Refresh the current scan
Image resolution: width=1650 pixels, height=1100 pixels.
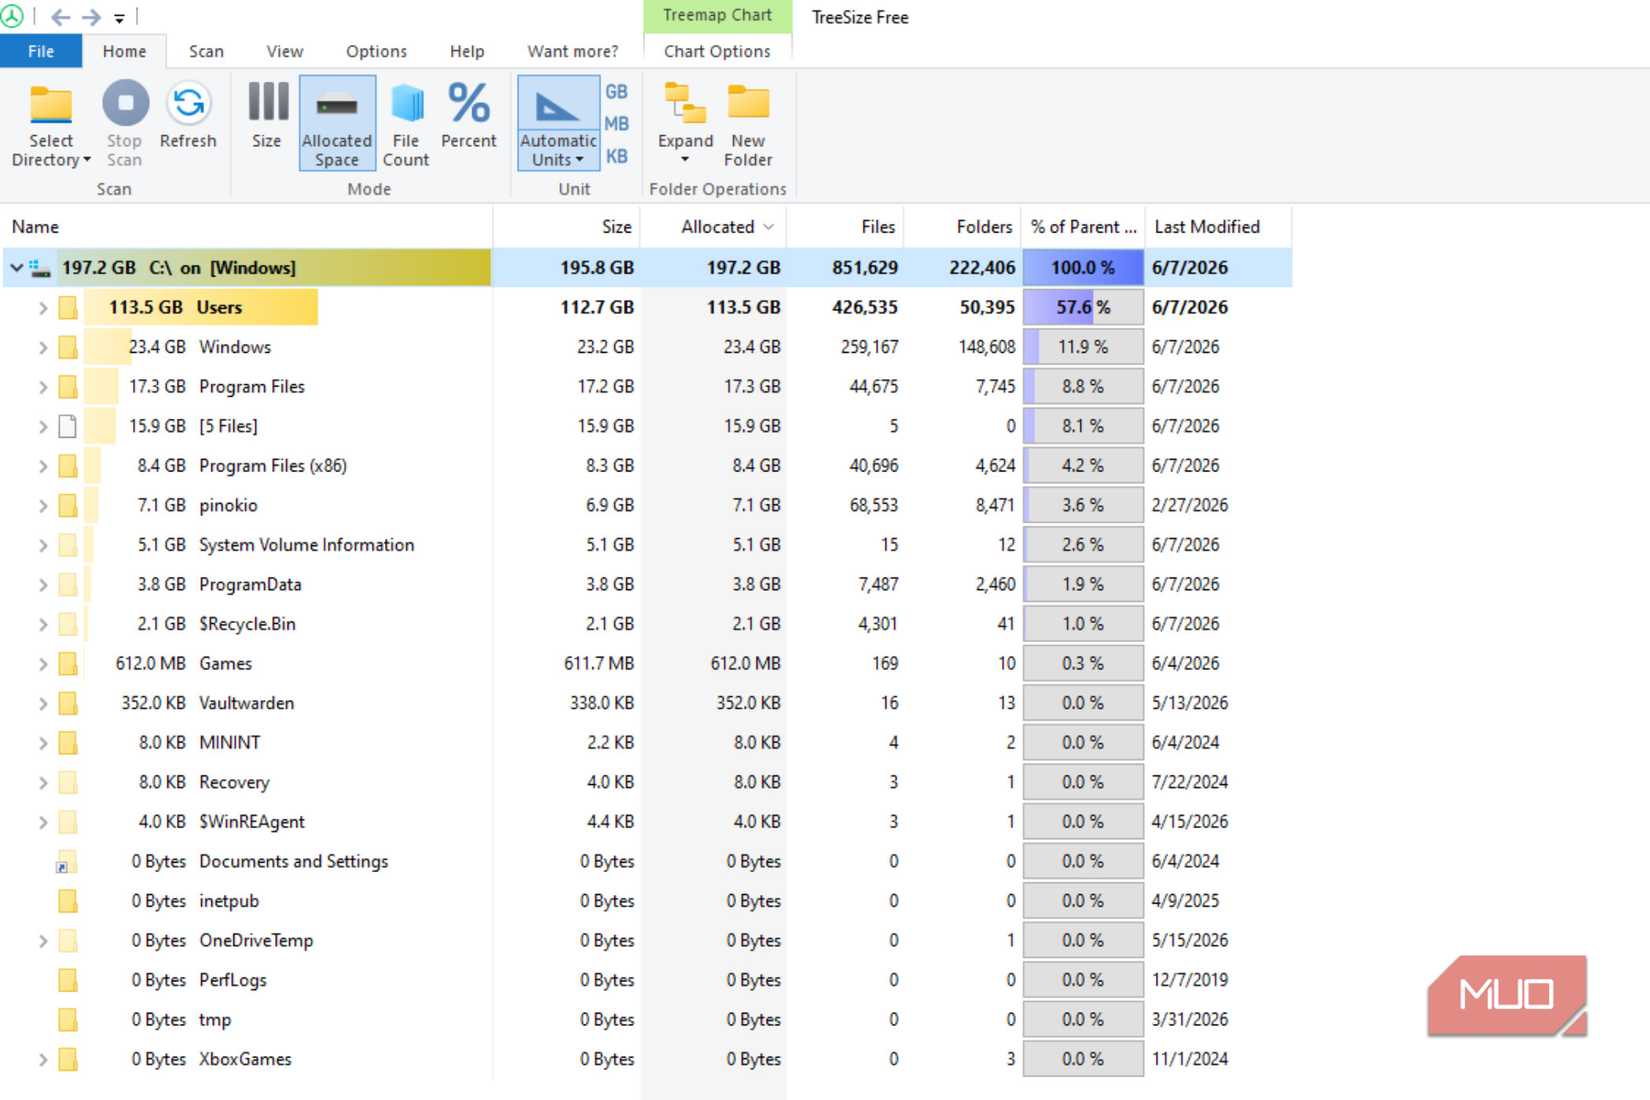tap(188, 116)
